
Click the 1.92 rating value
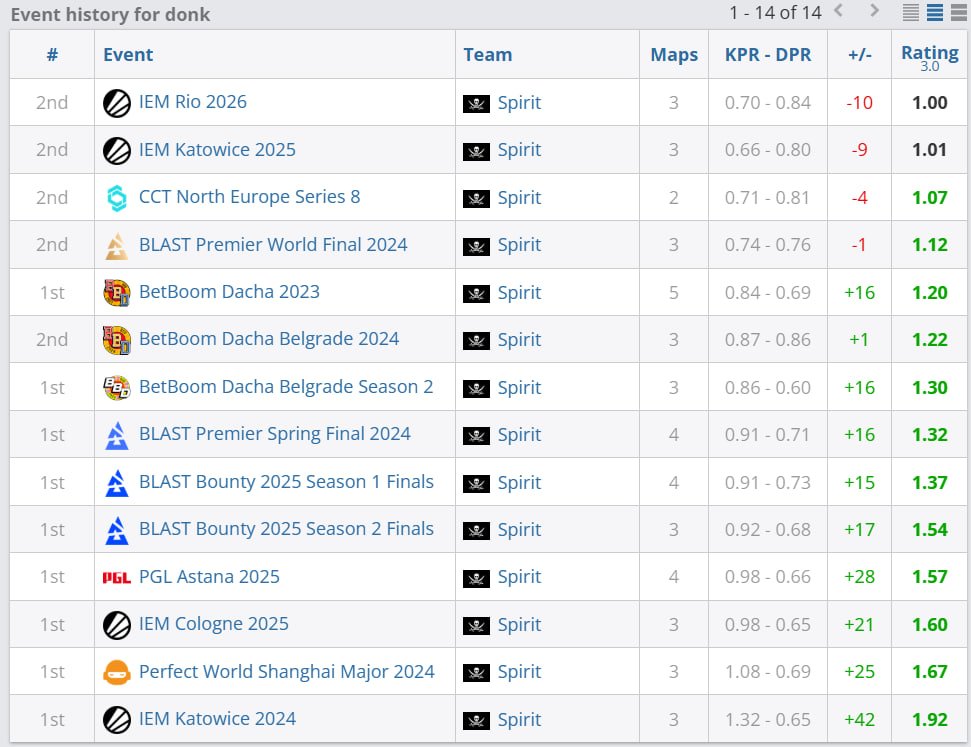click(x=930, y=720)
